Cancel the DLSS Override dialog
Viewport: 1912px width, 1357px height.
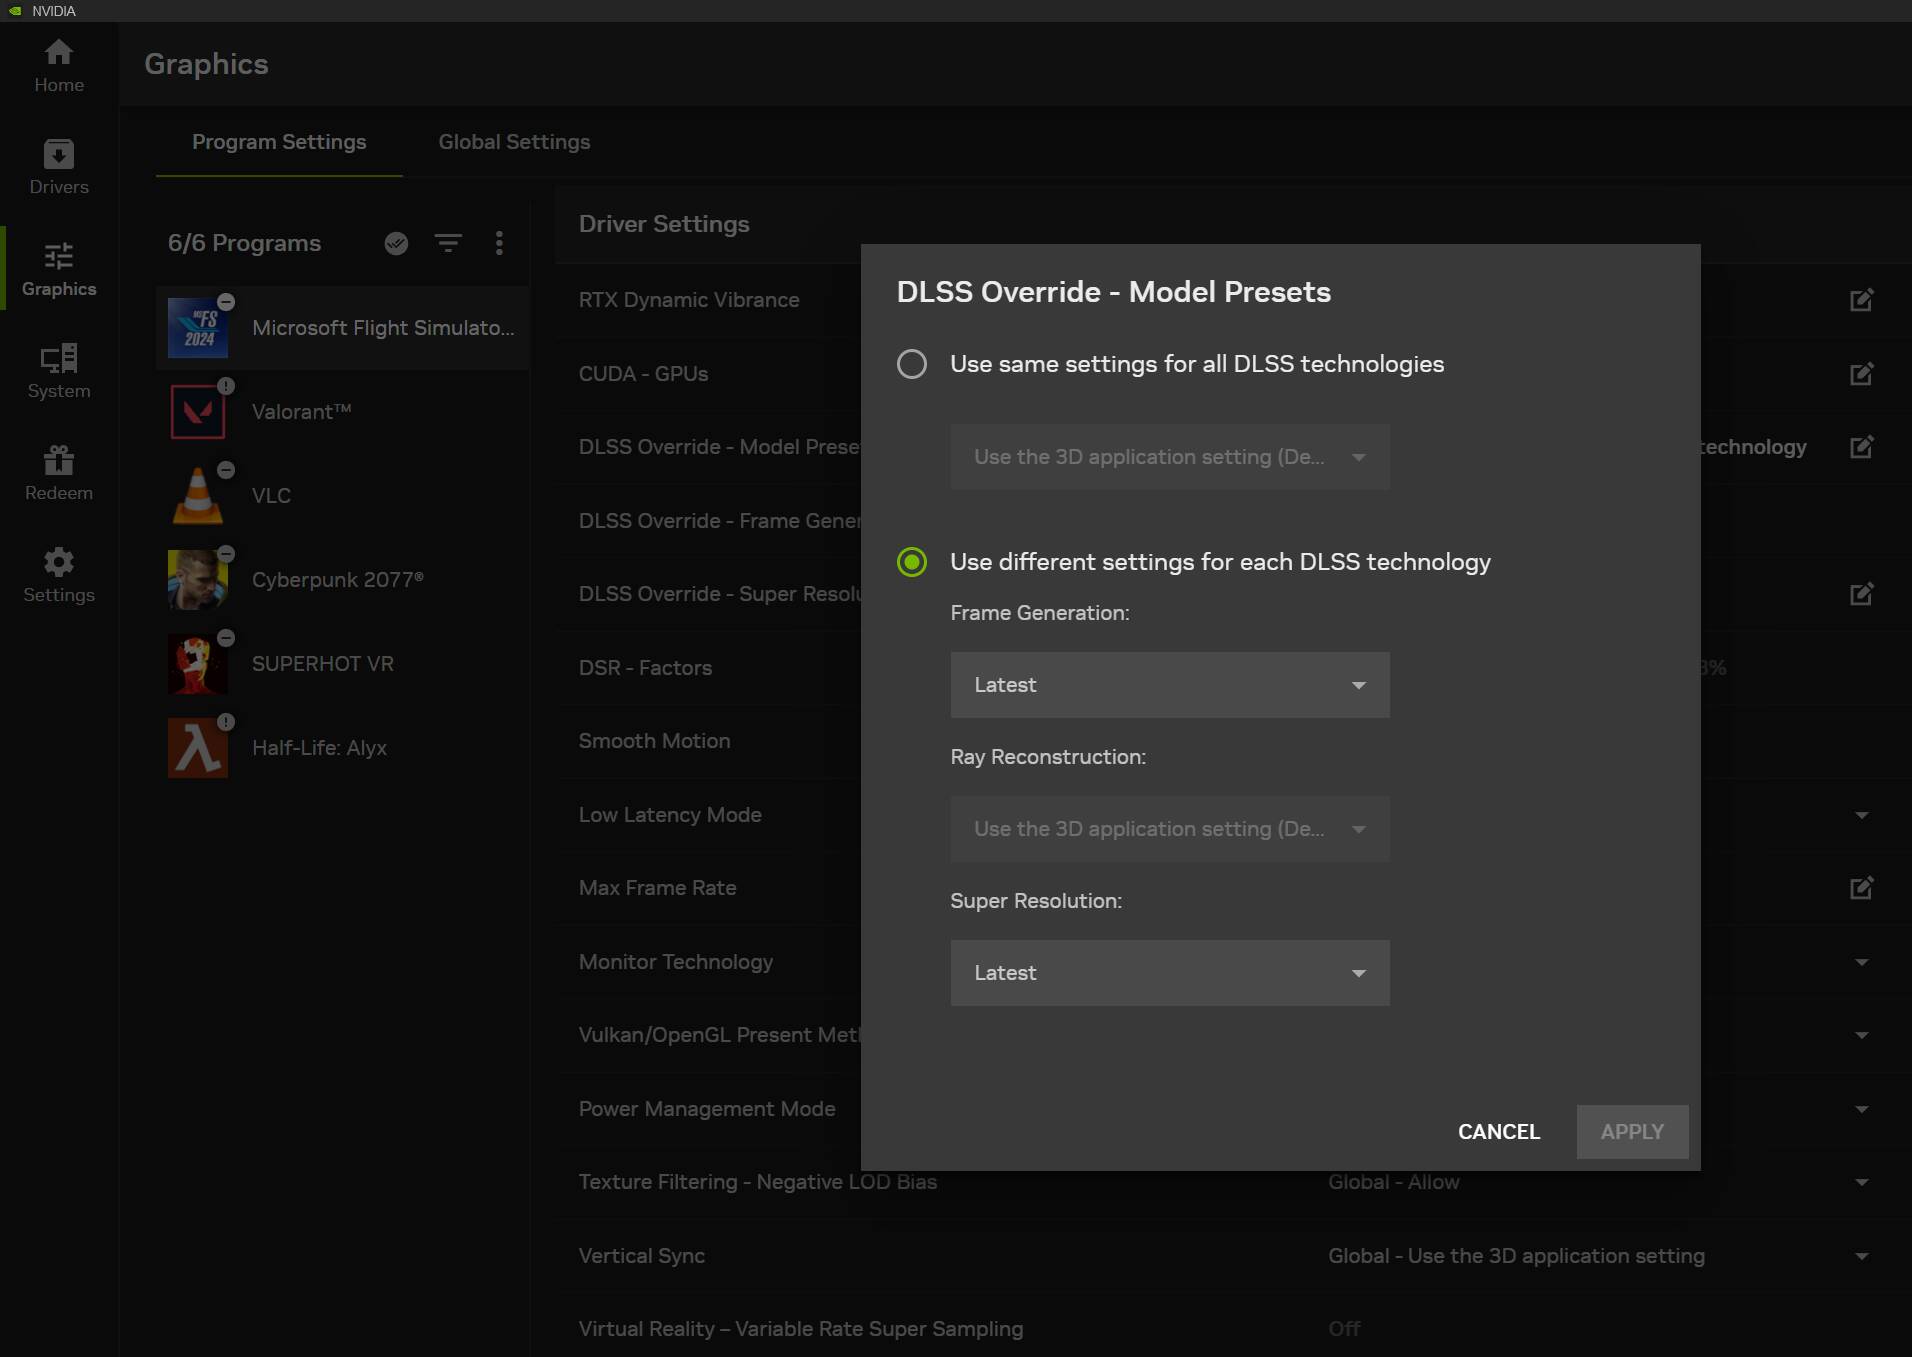click(1498, 1131)
